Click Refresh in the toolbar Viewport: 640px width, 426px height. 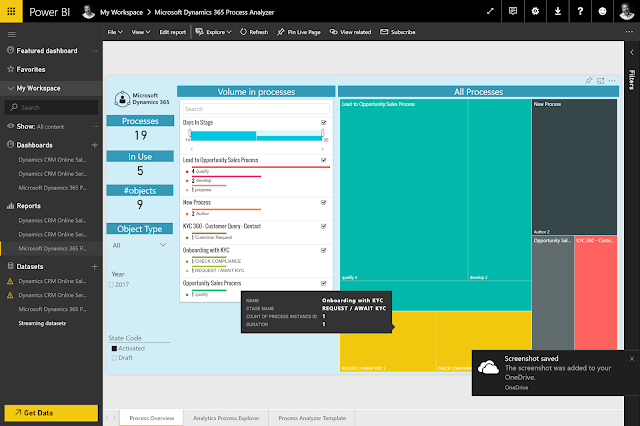pyautogui.click(x=254, y=32)
